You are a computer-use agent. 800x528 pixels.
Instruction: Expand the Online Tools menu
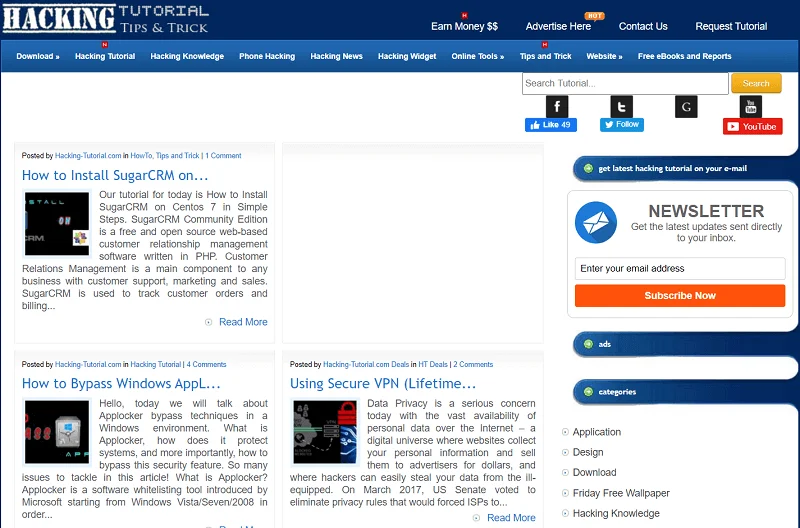(x=478, y=56)
